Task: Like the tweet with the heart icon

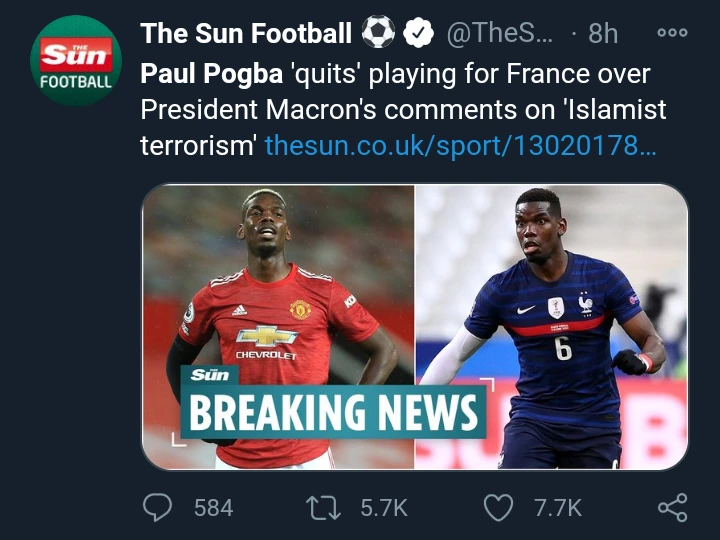Action: (x=497, y=508)
